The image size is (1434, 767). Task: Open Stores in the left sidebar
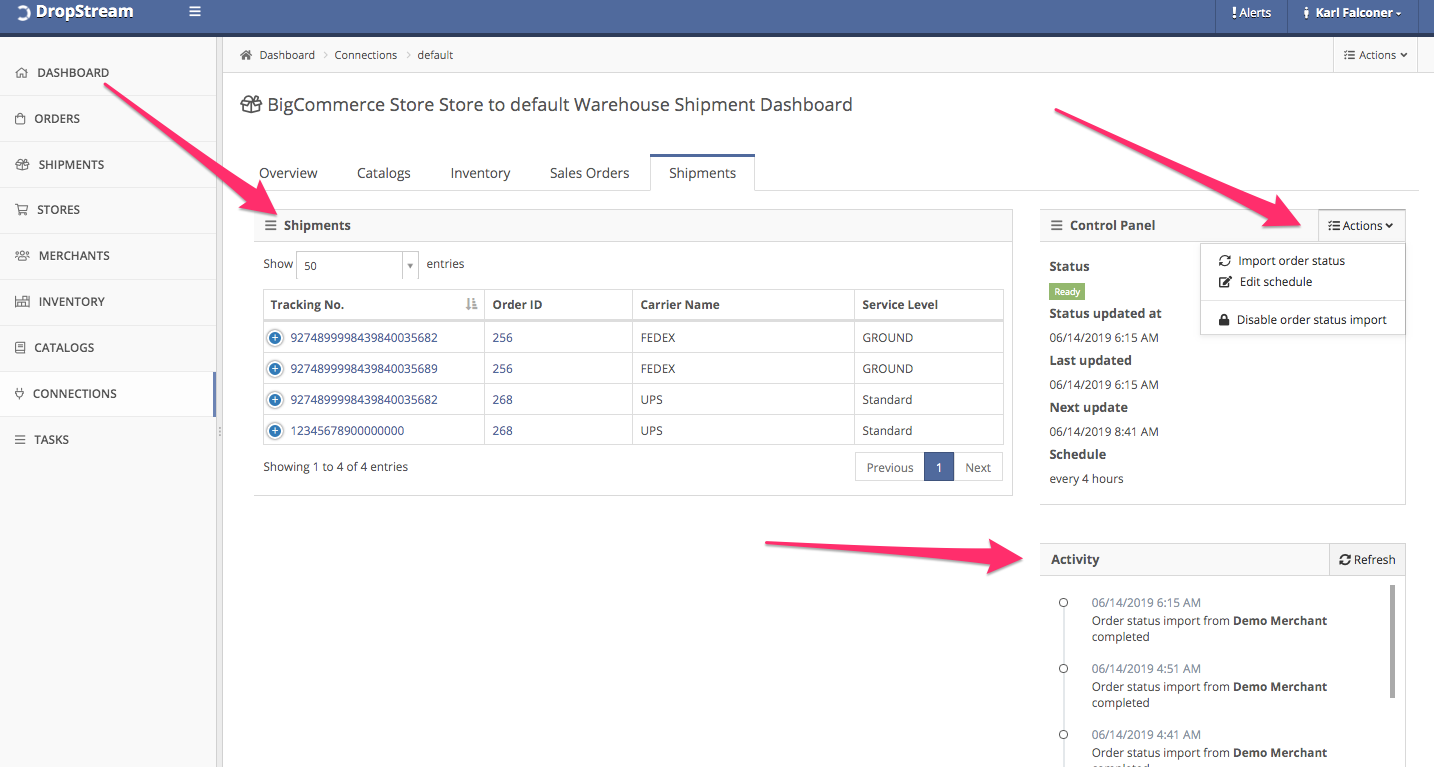[58, 210]
